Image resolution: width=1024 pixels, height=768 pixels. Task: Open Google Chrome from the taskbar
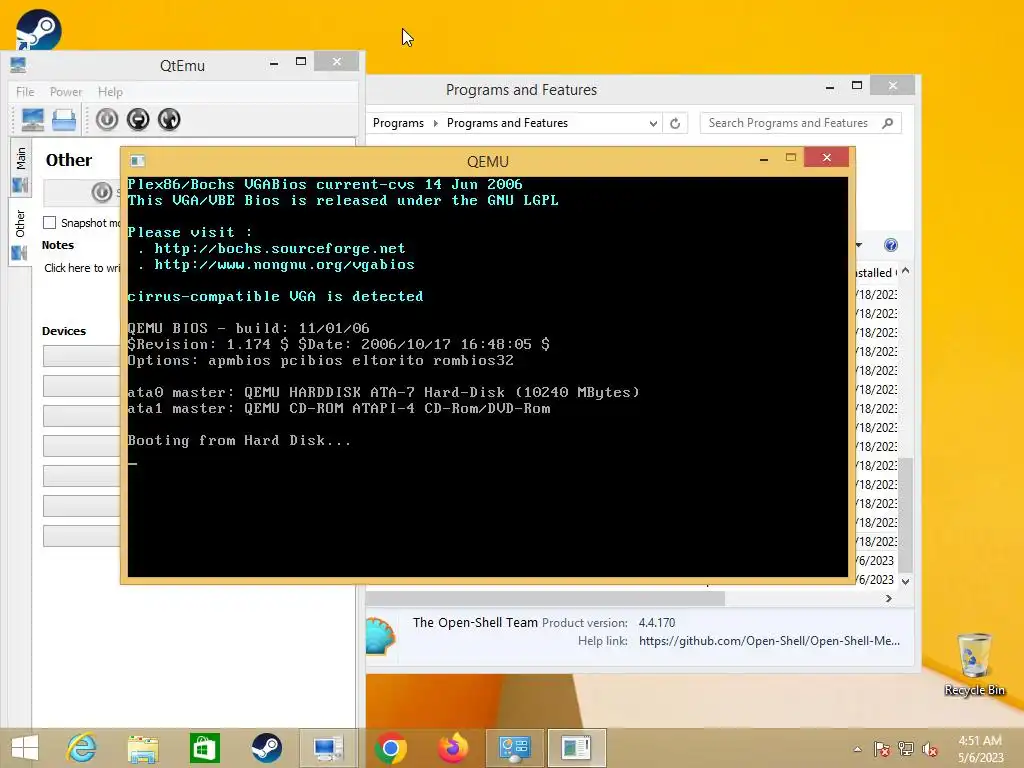[x=391, y=748]
